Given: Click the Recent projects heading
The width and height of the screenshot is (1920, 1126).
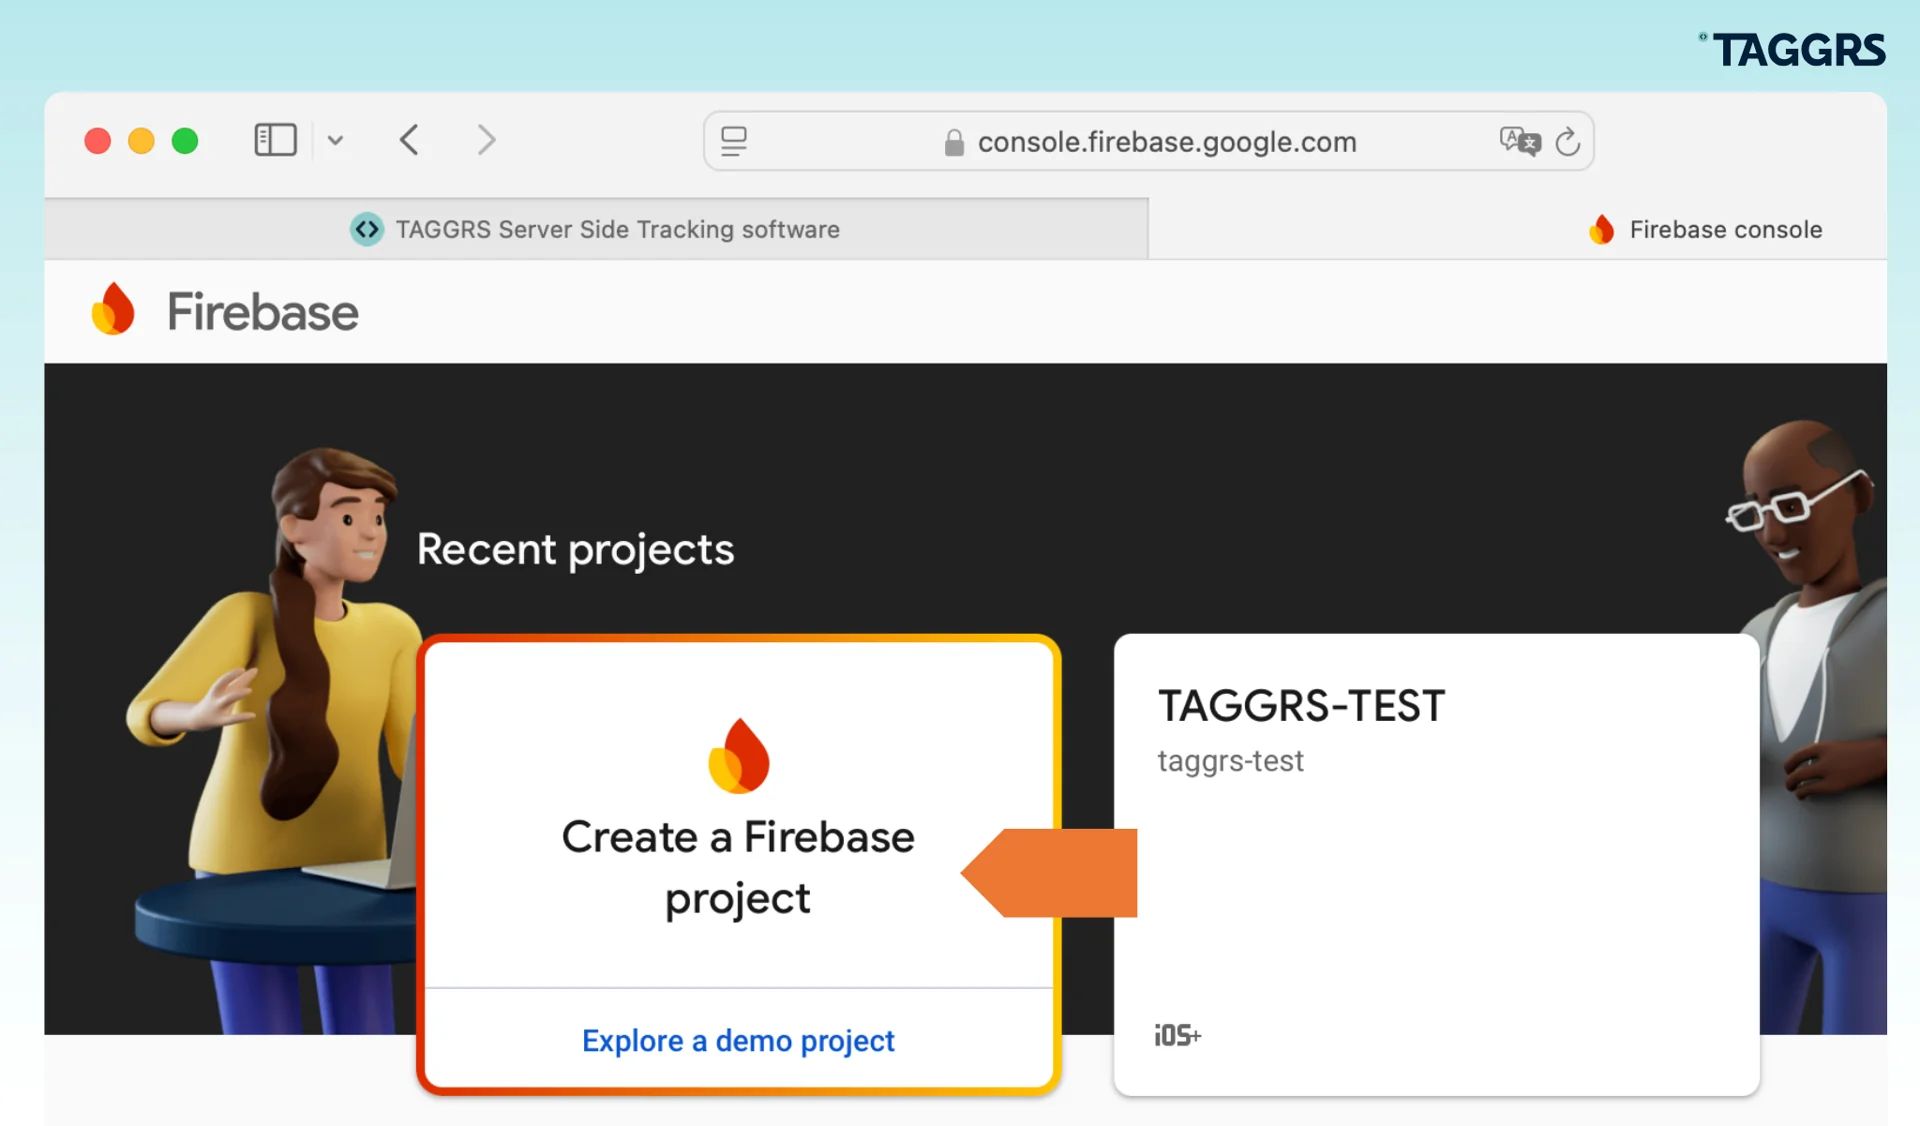Looking at the screenshot, I should tap(575, 549).
